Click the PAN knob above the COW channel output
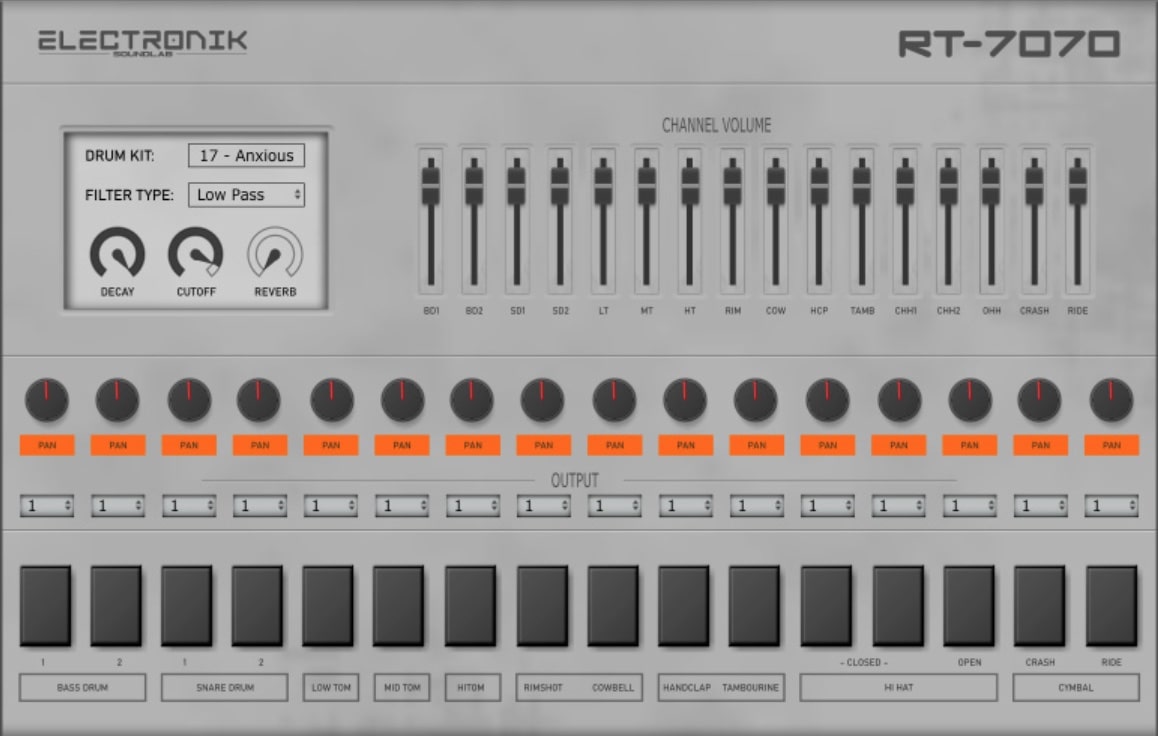This screenshot has width=1158, height=736. (x=613, y=398)
